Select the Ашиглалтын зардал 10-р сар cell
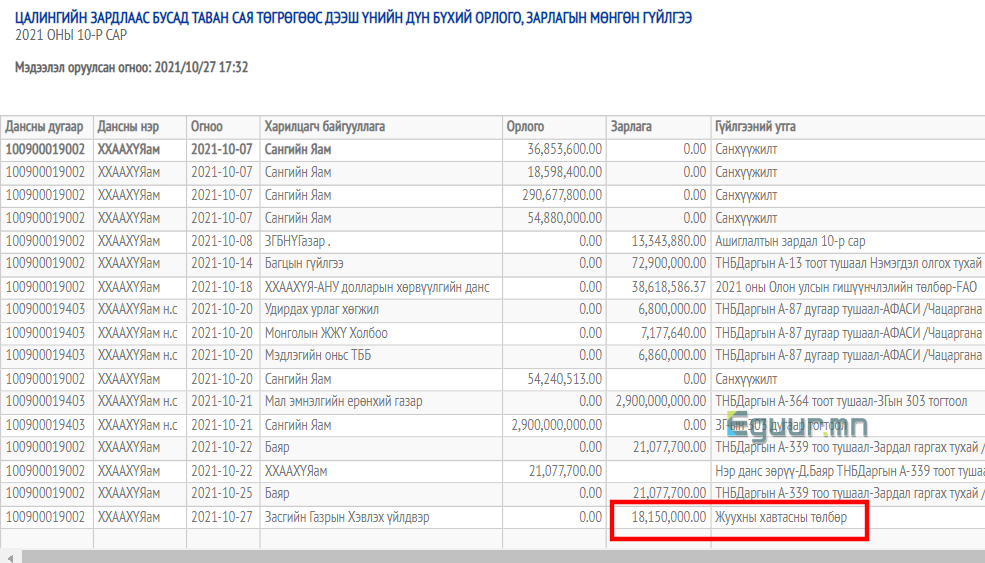This screenshot has width=985, height=563. point(790,241)
